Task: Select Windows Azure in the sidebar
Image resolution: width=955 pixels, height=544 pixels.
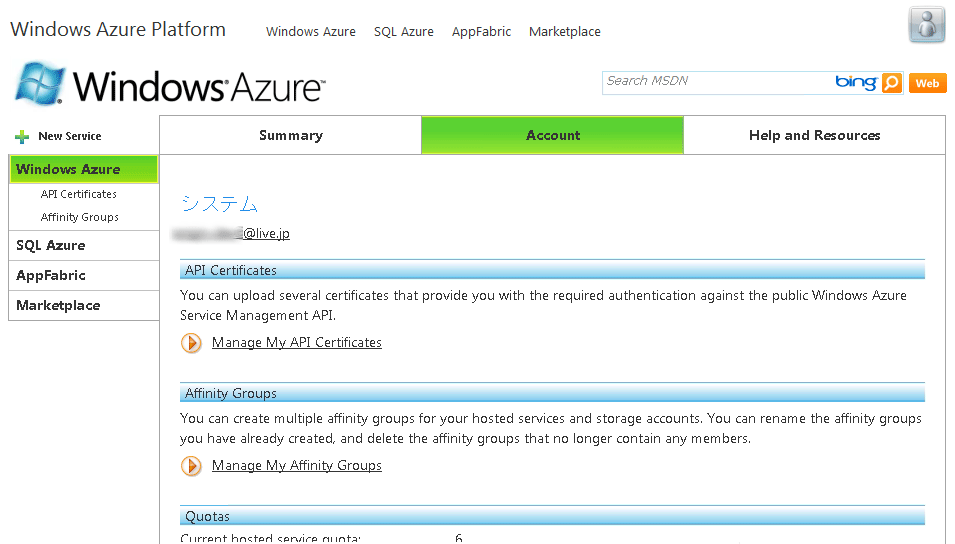Action: (83, 169)
